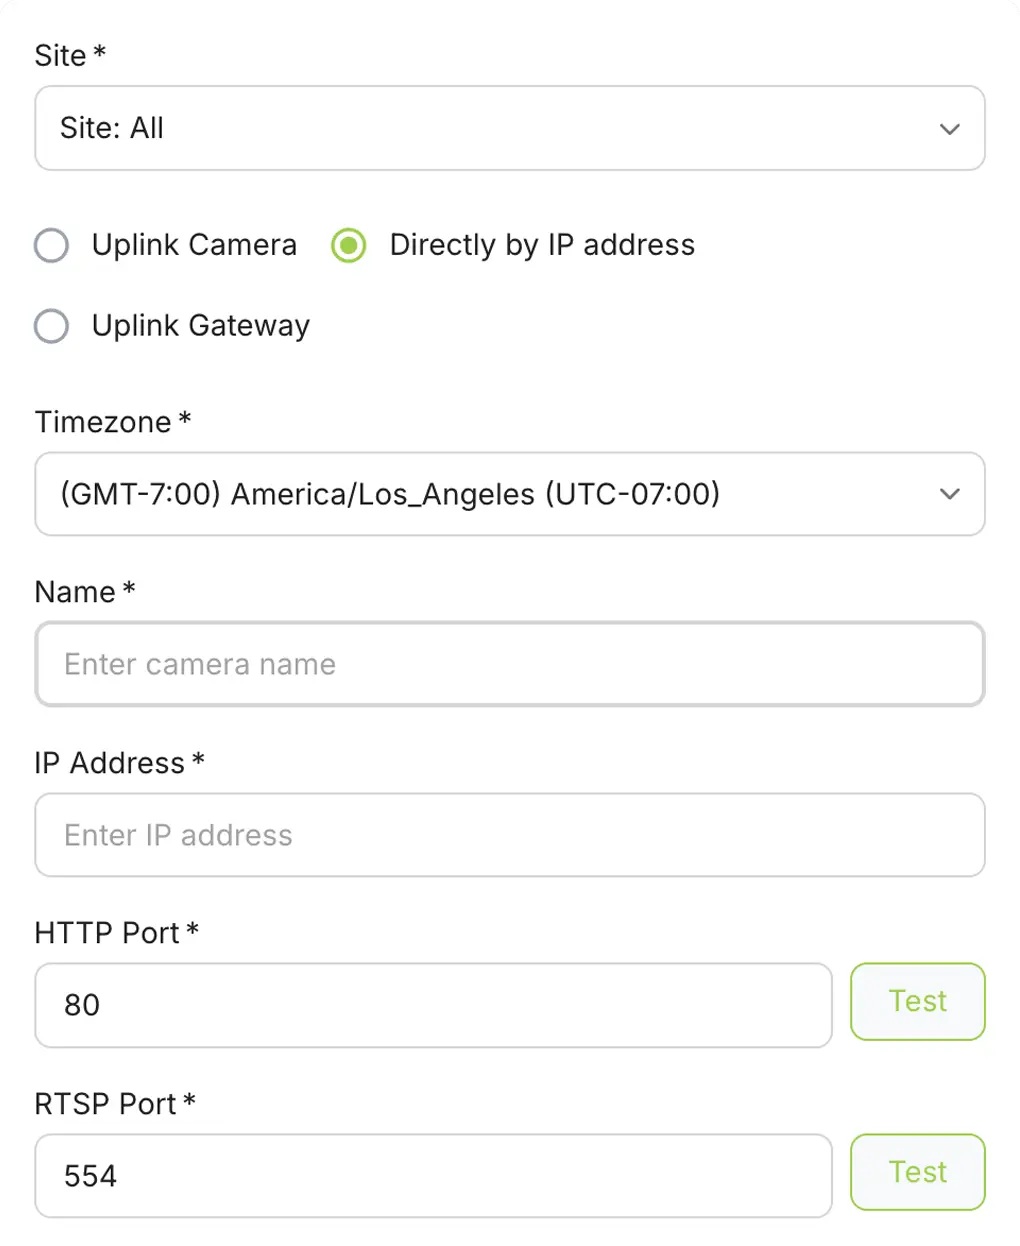Click the RTSP Port field showing 554
1020x1246 pixels.
click(433, 1176)
